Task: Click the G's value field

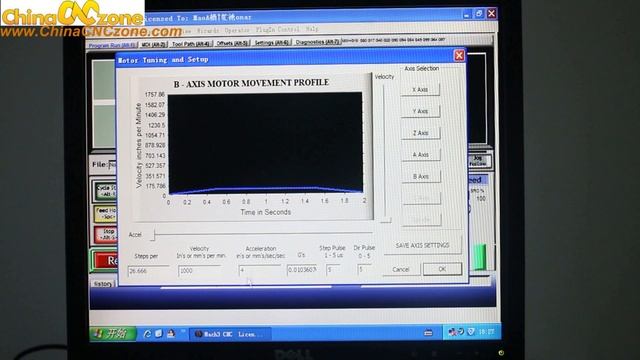Action: (302, 270)
